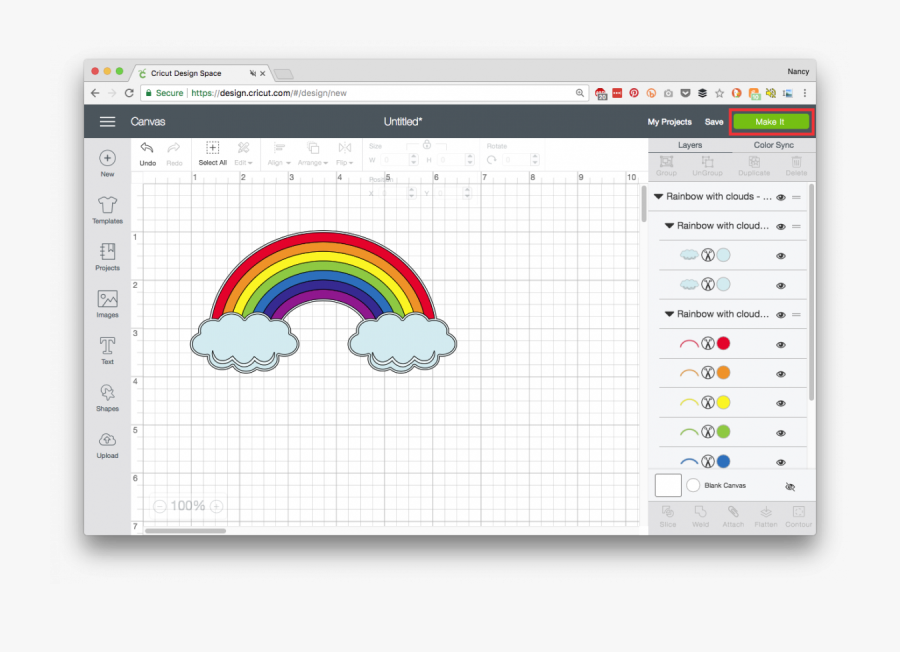
Task: Click the Undo arrow icon
Action: click(147, 149)
